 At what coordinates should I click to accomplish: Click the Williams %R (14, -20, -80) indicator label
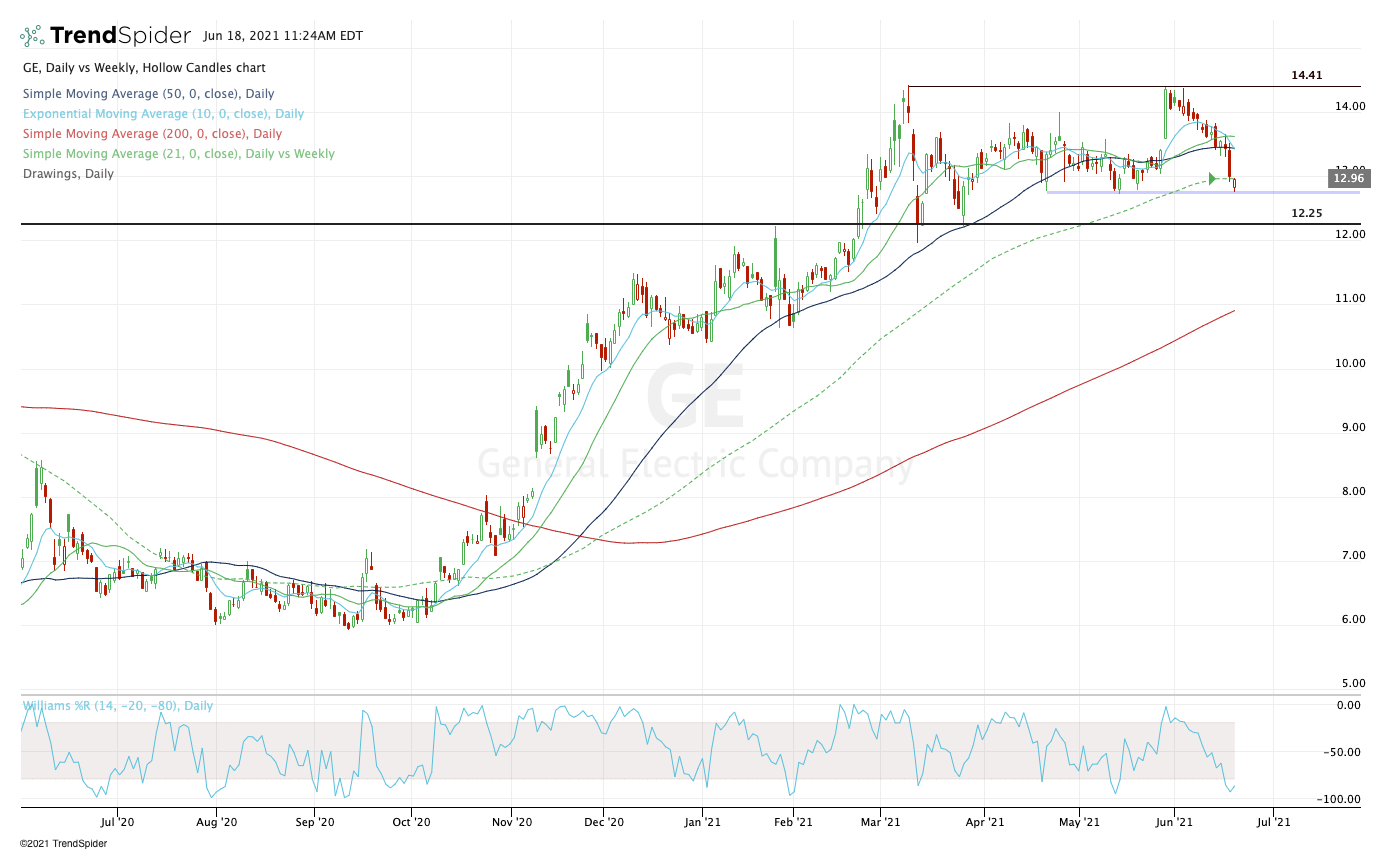(118, 705)
